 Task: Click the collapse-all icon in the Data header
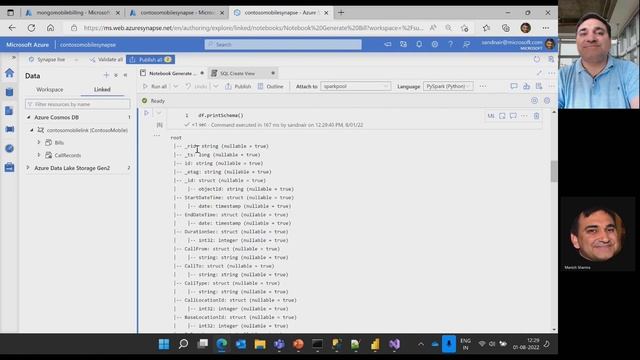coord(116,75)
